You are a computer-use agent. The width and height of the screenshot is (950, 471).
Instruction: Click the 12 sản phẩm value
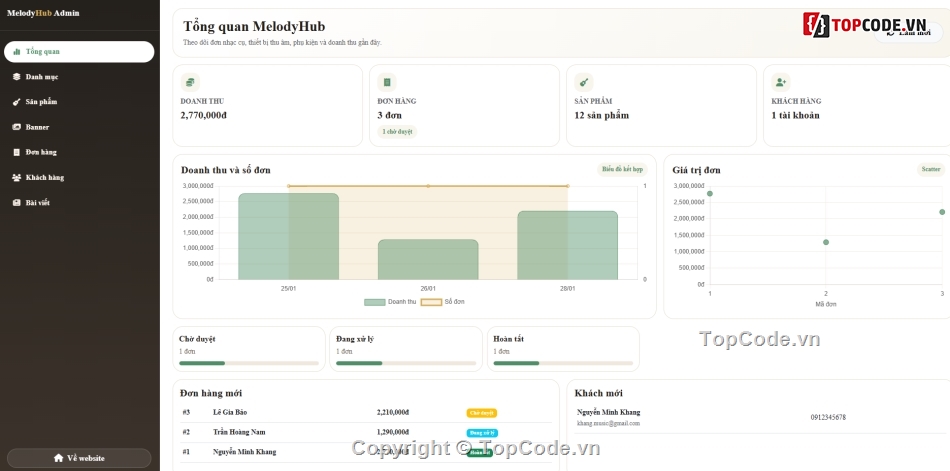point(602,115)
